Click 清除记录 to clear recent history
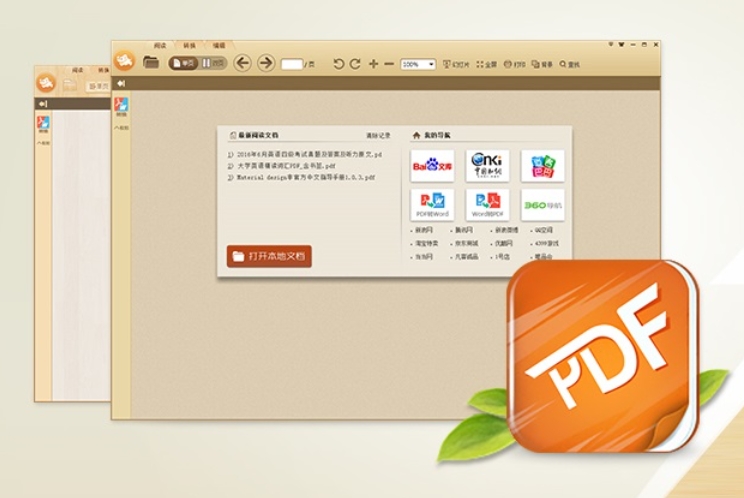Screen dimensions: 744x498 378,136
